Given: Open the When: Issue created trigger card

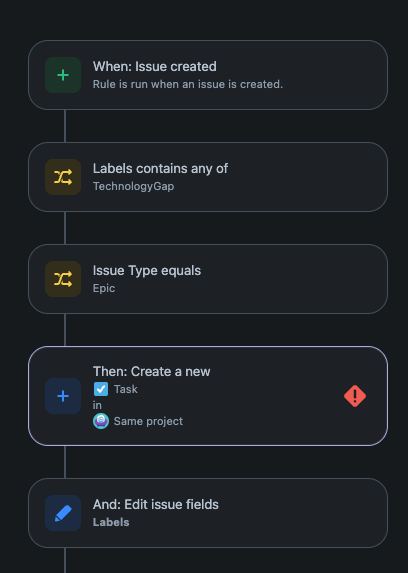Looking at the screenshot, I should 208,75.
